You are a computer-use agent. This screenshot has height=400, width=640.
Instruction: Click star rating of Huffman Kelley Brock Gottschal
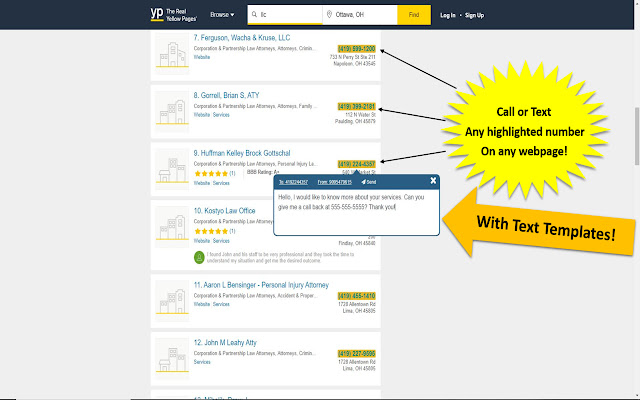tap(211, 173)
